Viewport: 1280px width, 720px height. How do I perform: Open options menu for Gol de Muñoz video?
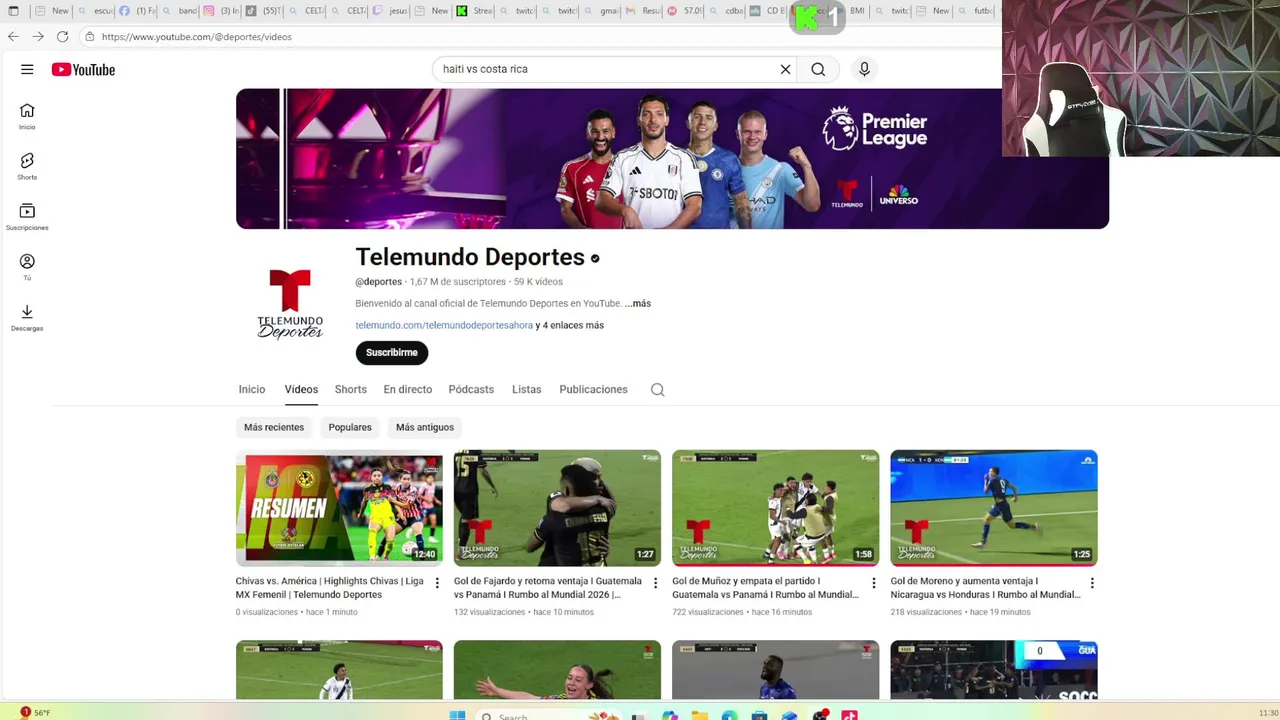click(873, 583)
